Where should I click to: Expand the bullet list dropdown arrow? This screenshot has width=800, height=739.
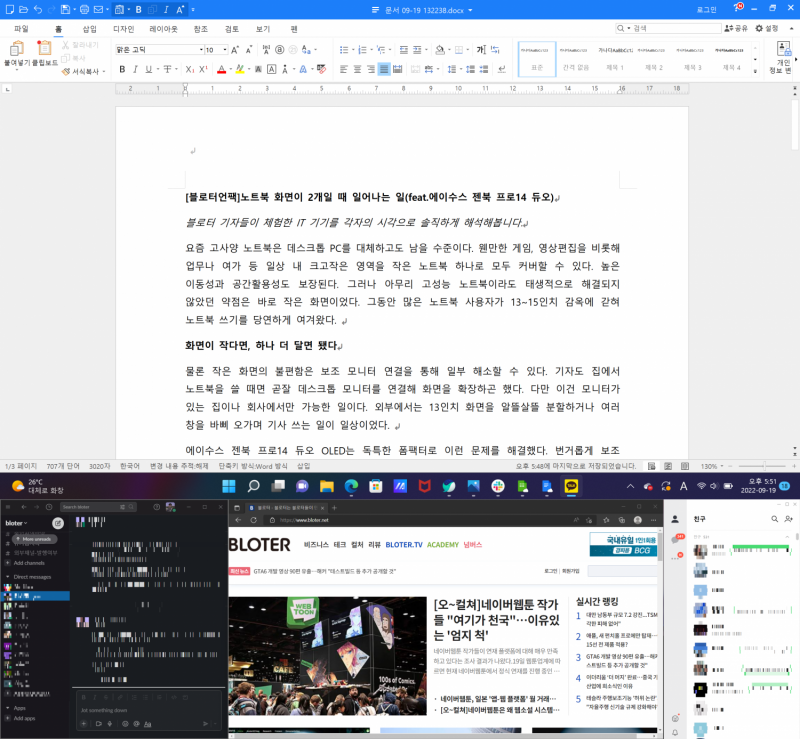(x=353, y=50)
